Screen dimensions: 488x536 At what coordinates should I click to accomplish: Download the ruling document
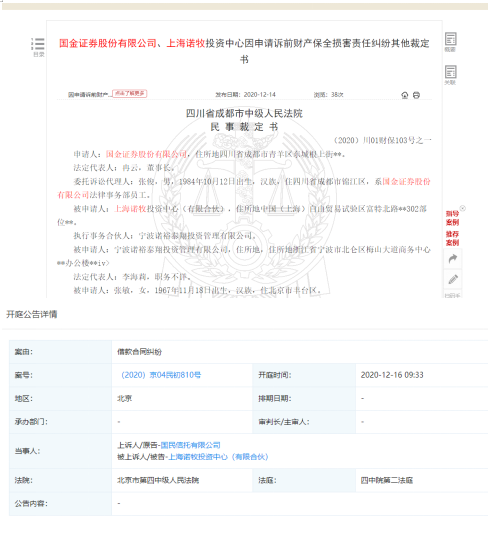click(x=405, y=95)
